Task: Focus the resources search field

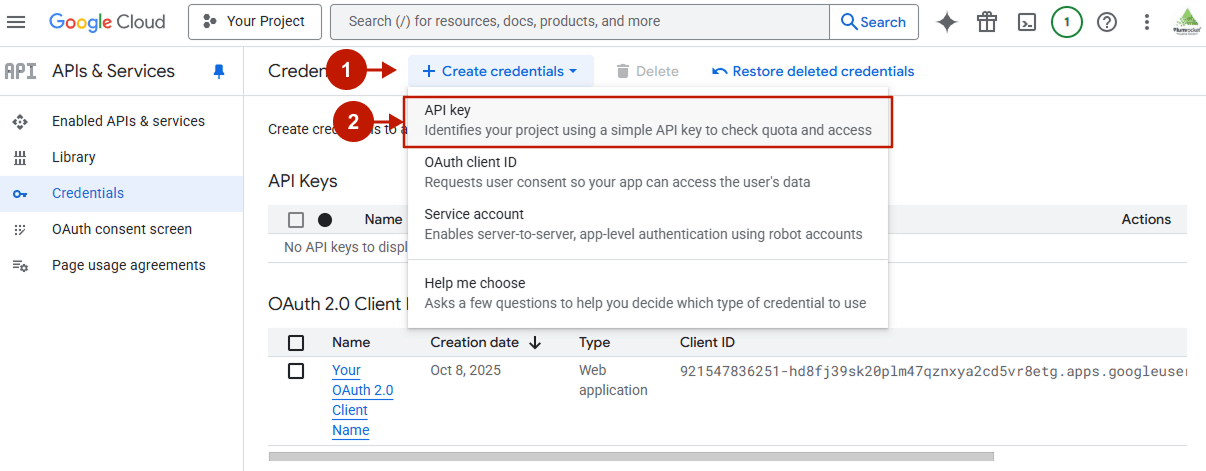Action: (x=580, y=22)
